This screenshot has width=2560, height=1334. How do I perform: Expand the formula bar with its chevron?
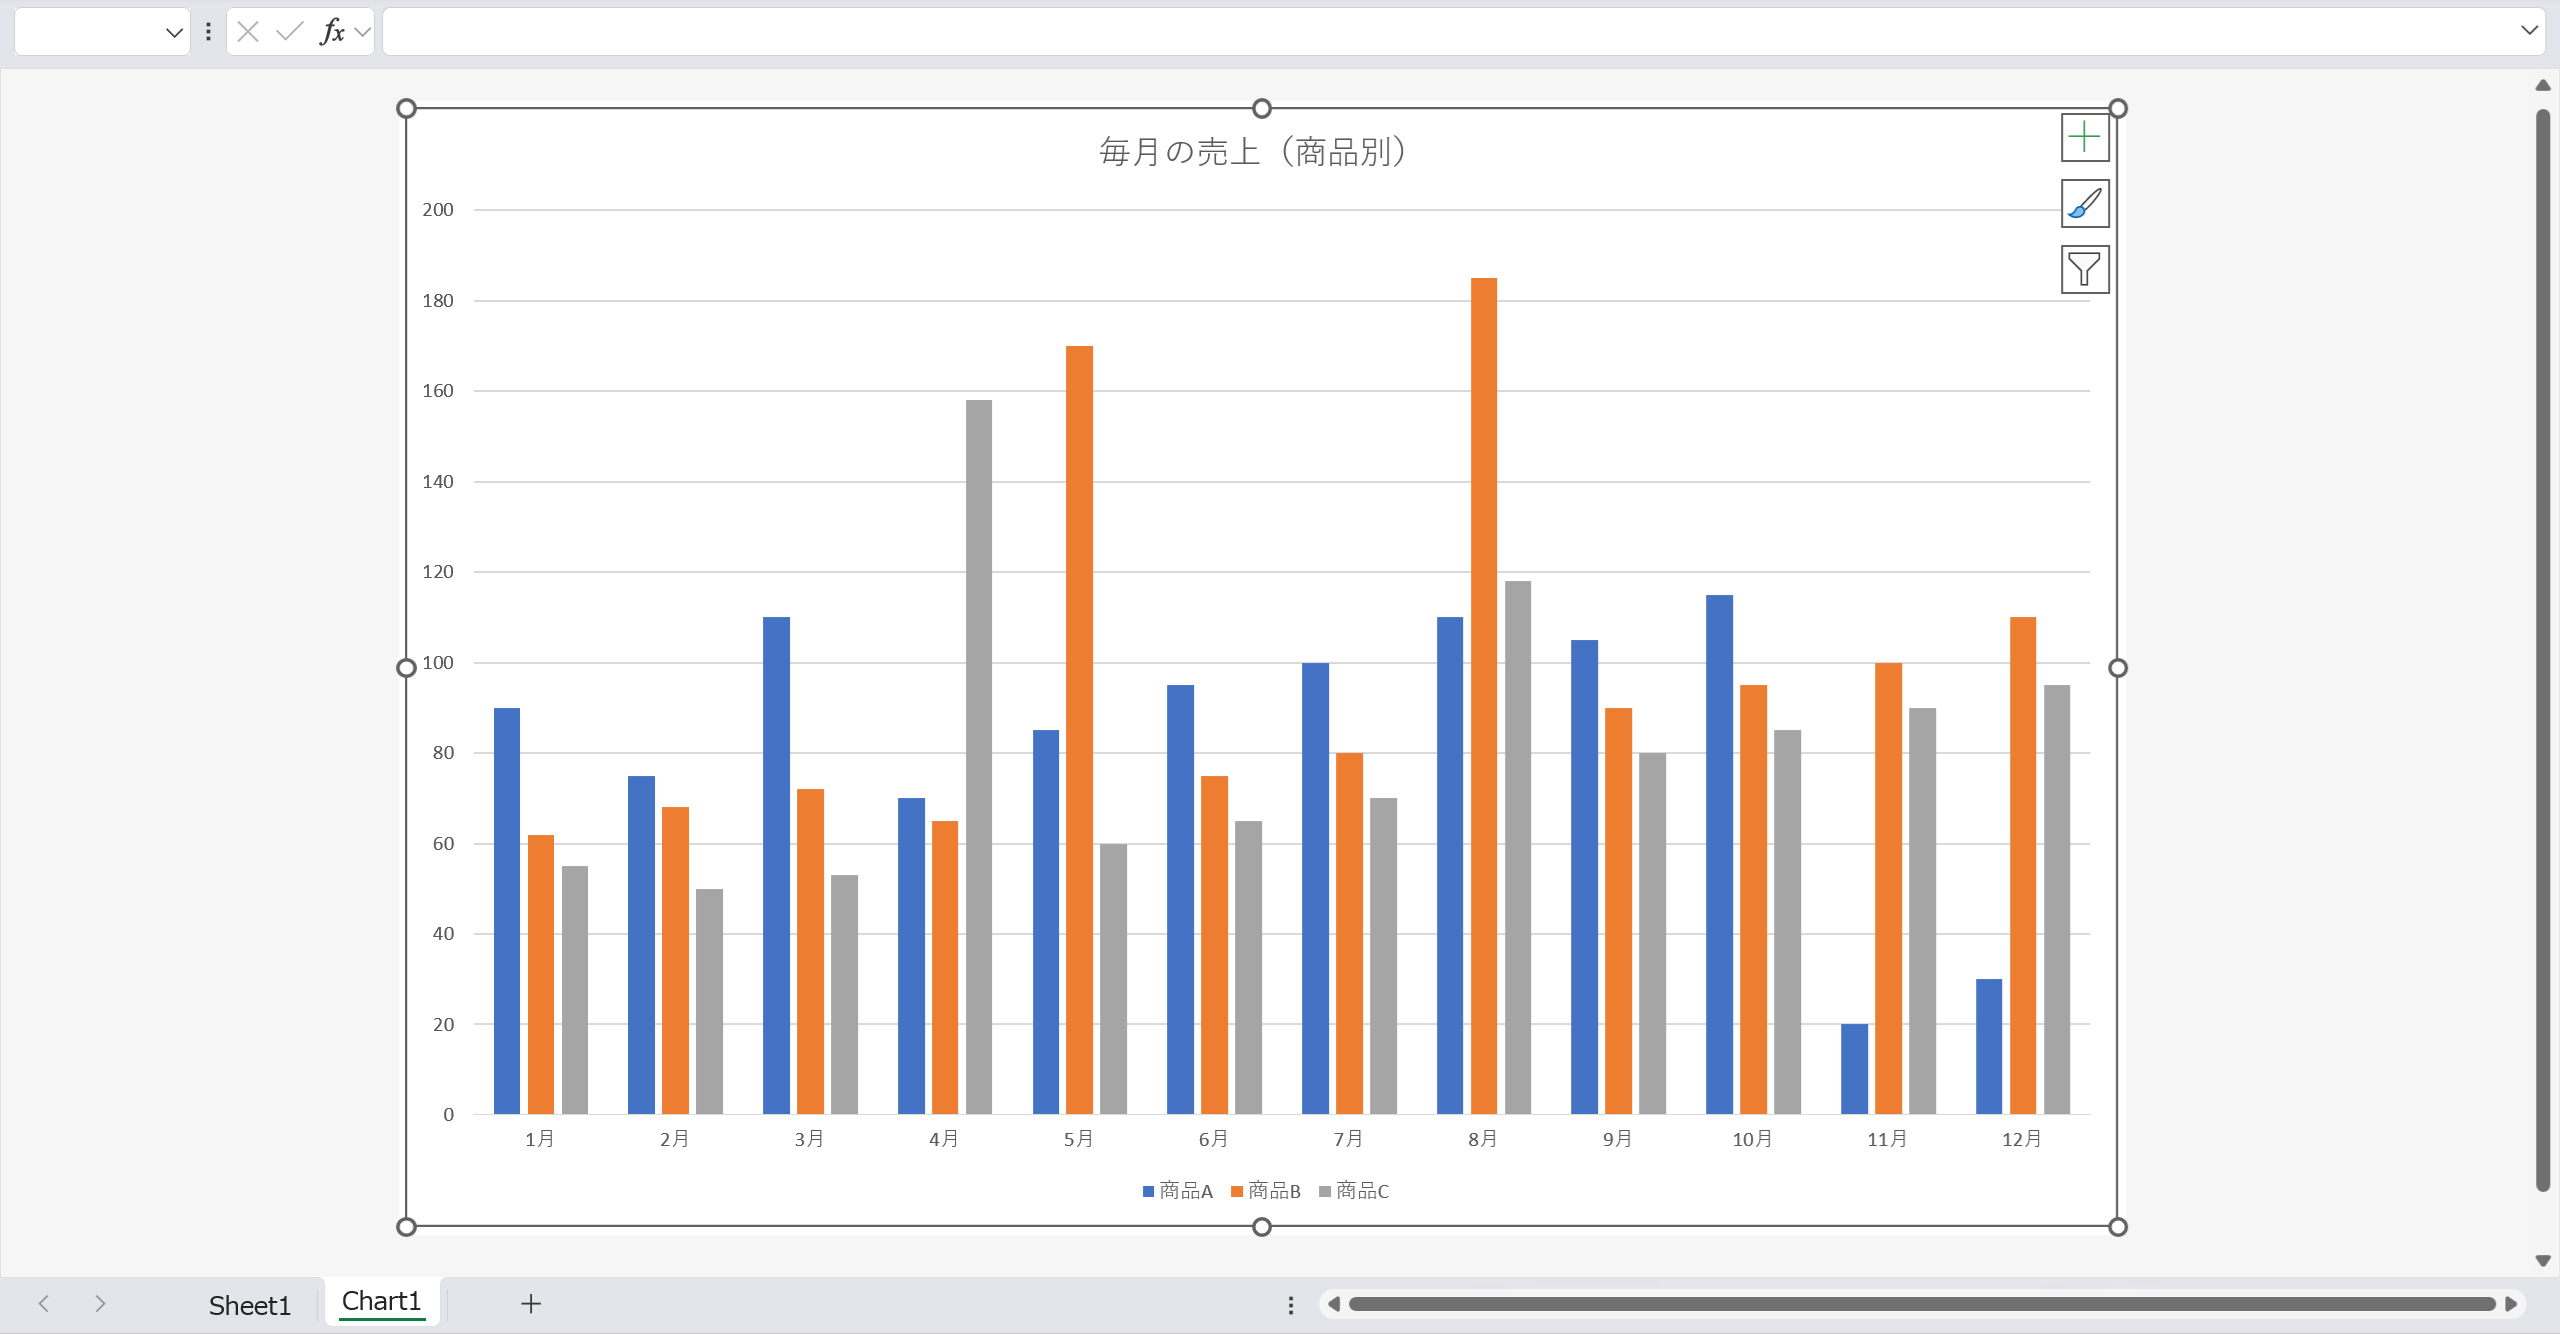(x=2531, y=31)
